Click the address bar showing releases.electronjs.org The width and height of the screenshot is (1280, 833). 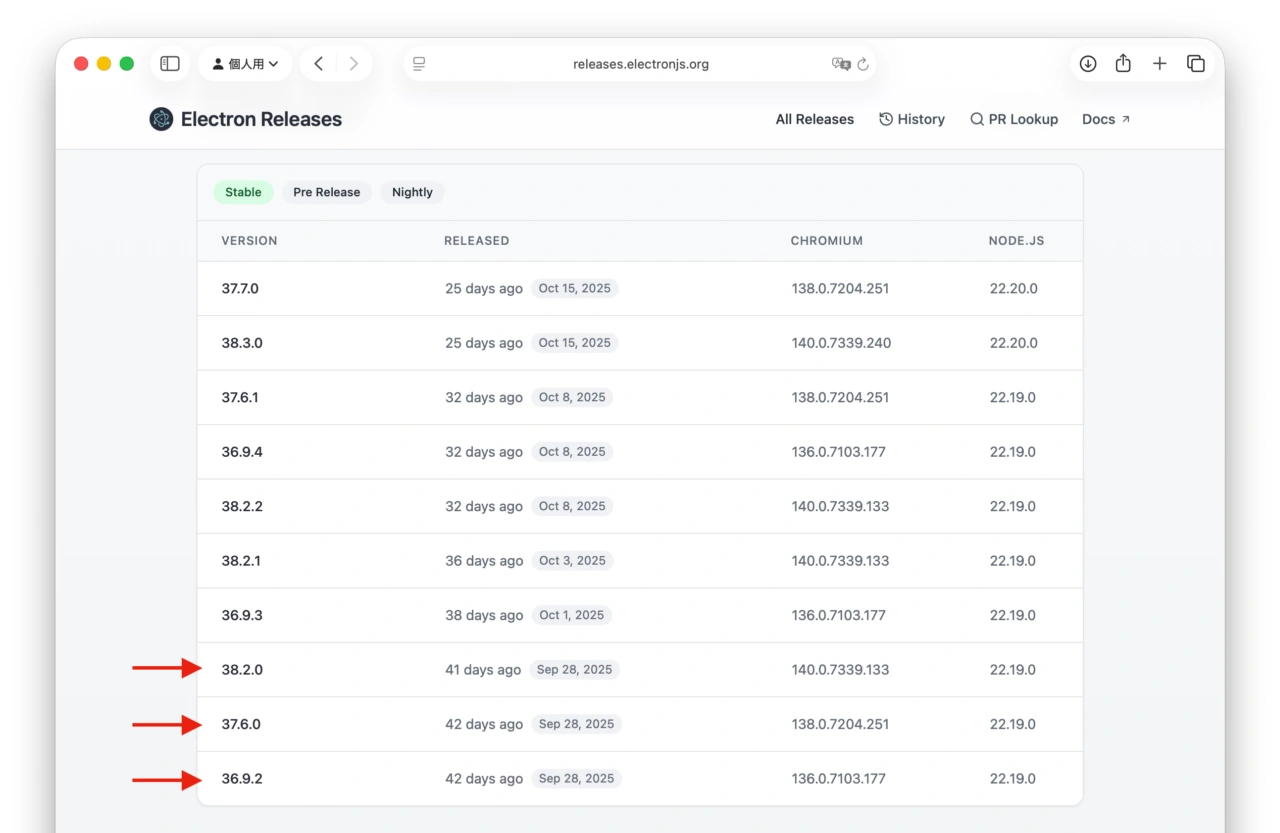(640, 64)
